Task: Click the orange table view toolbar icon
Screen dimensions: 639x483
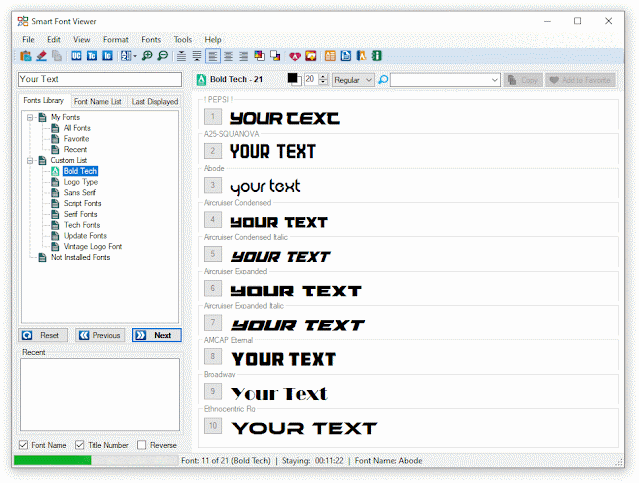Action: (330, 56)
